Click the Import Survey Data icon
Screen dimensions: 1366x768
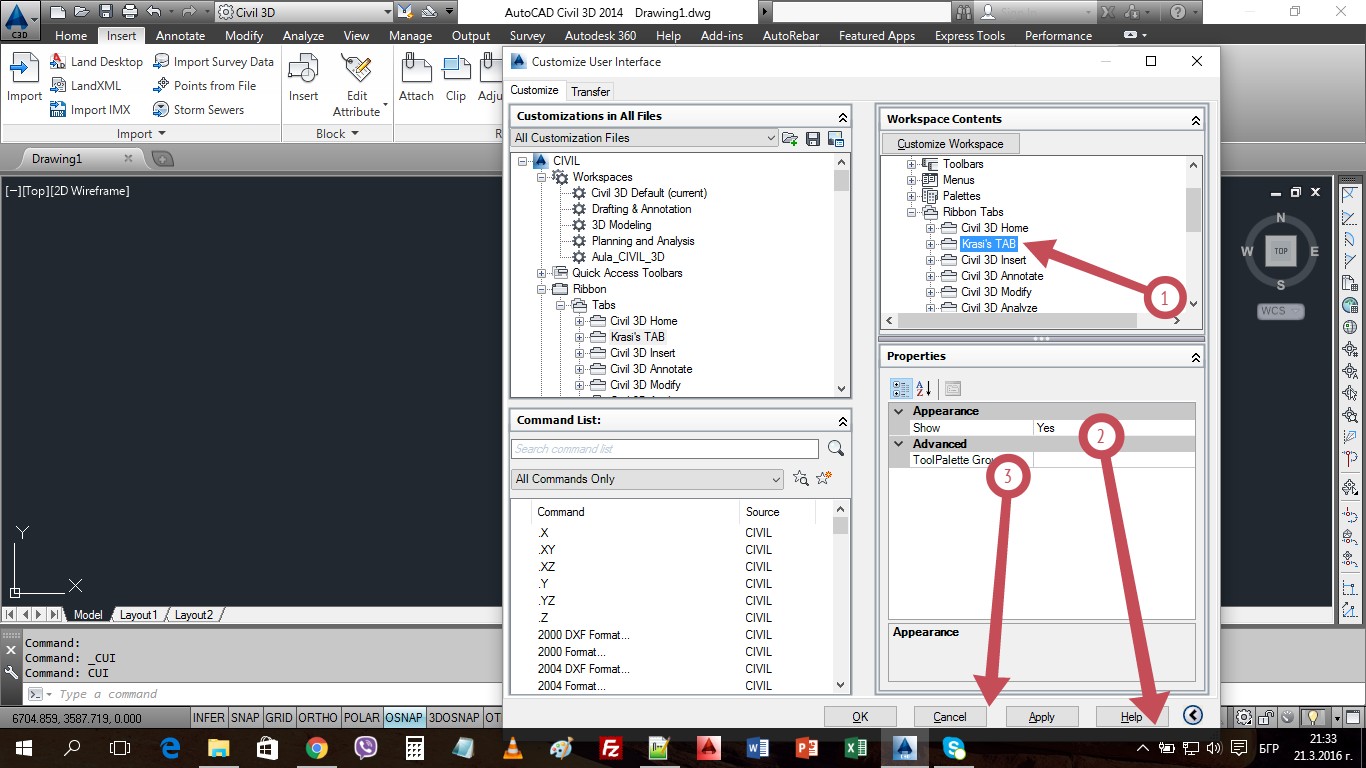point(161,62)
